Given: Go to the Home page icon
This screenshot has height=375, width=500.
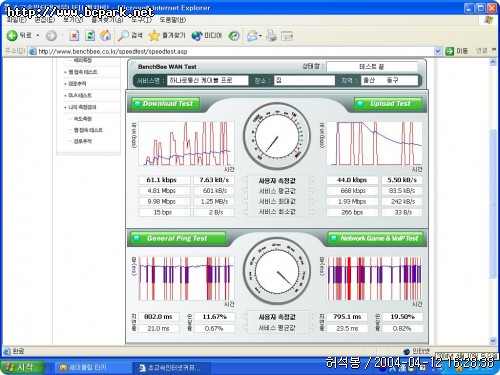Looking at the screenshot, I should 106,35.
